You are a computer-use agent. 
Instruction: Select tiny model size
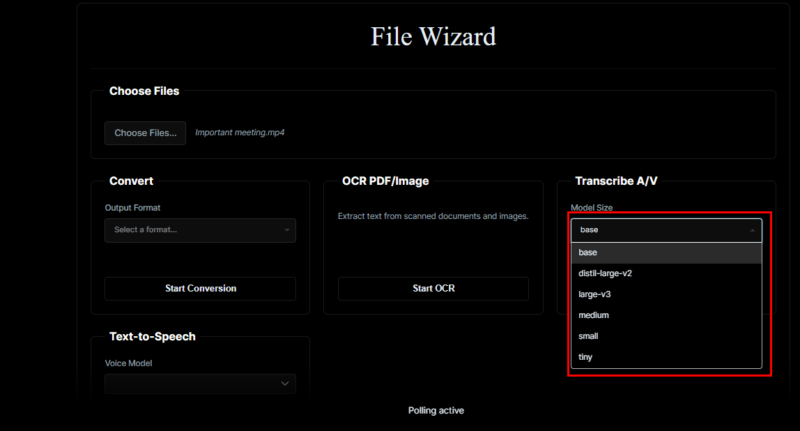click(666, 358)
